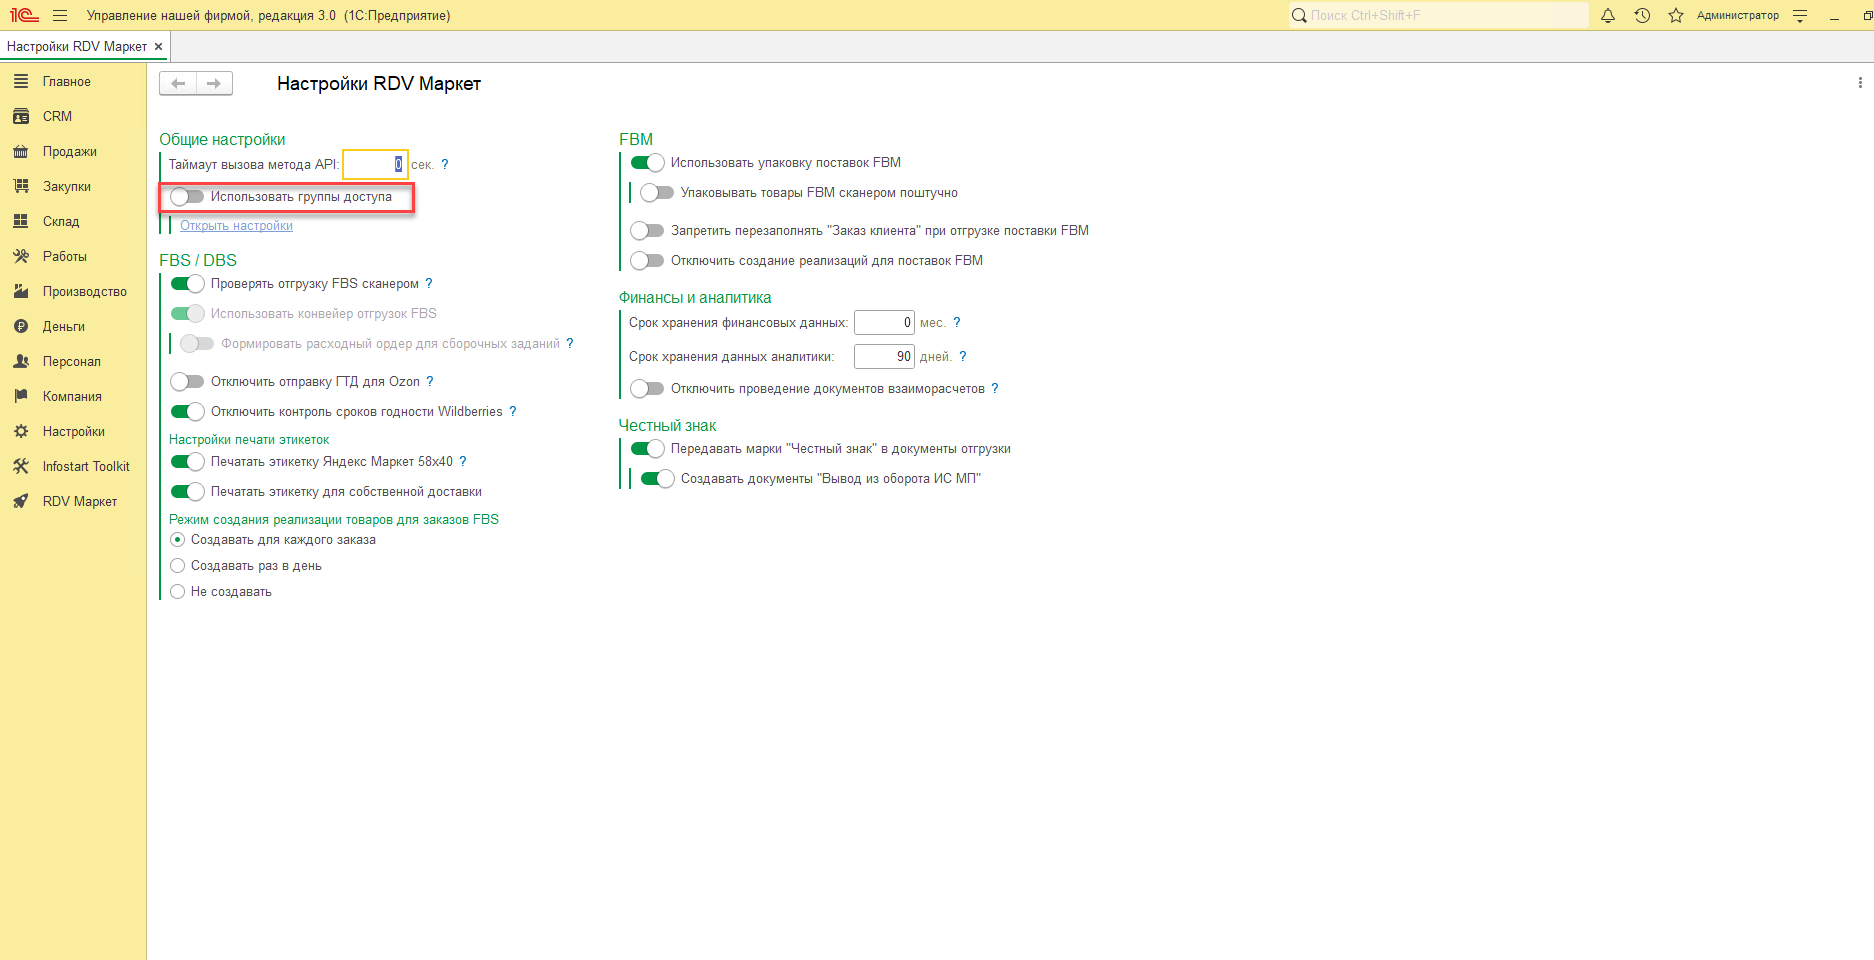Toggle Проверять отгрузку FBS сканером
Viewport: 1874px width, 960px height.
tap(187, 283)
